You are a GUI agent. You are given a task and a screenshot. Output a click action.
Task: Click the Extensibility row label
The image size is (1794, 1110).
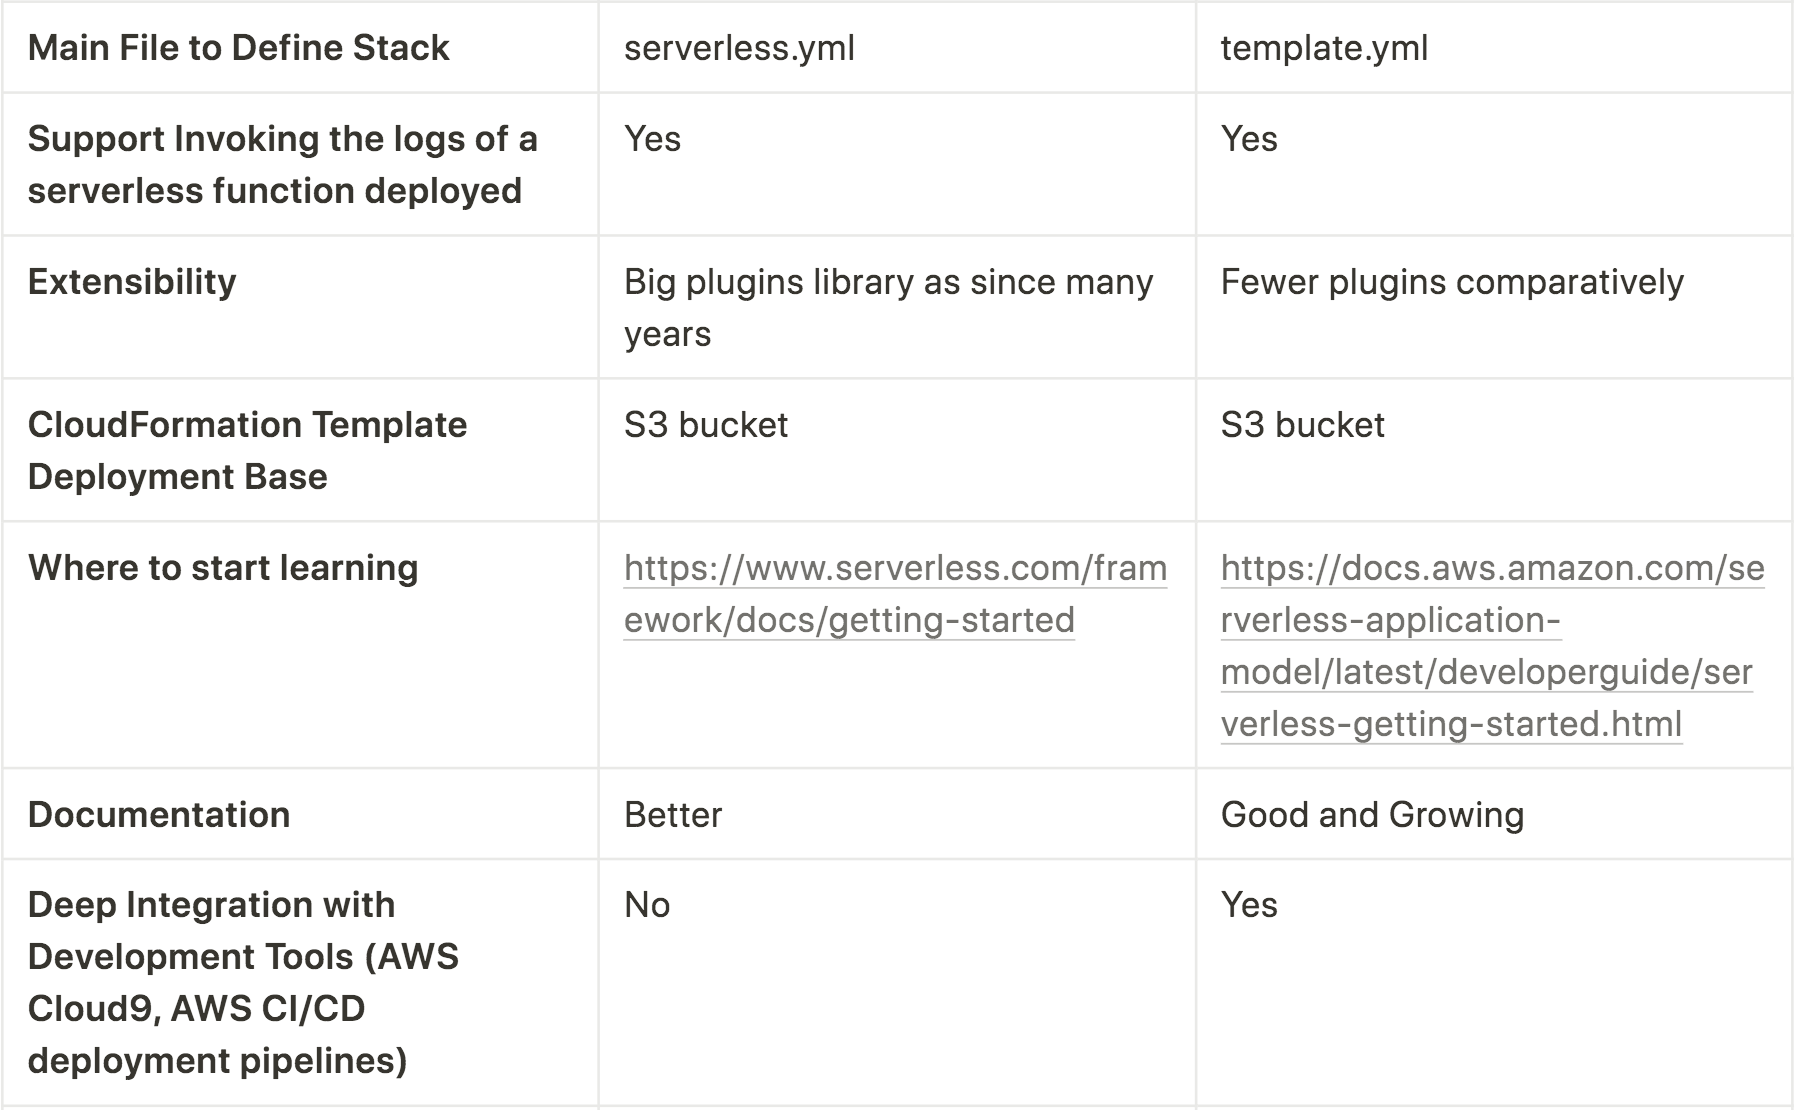coord(132,281)
